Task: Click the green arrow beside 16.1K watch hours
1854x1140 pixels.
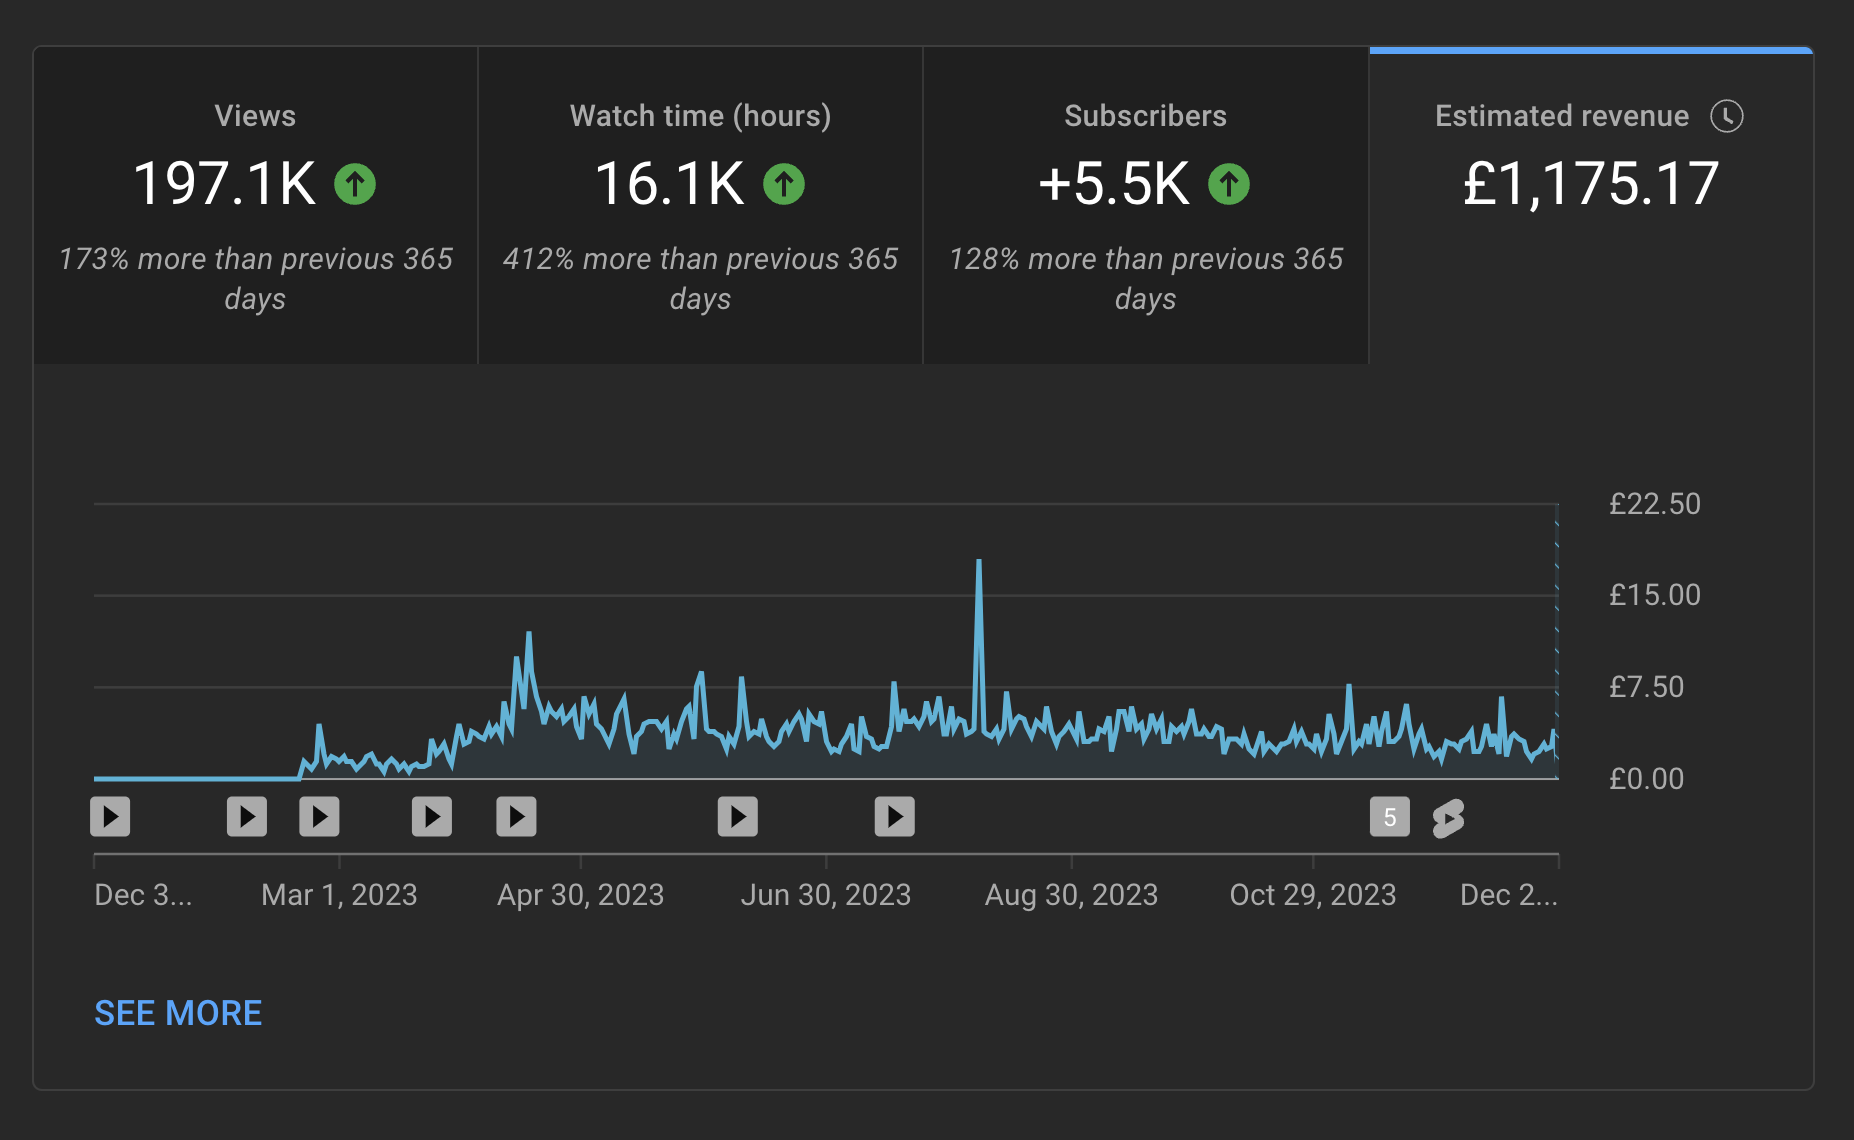Action: (784, 183)
